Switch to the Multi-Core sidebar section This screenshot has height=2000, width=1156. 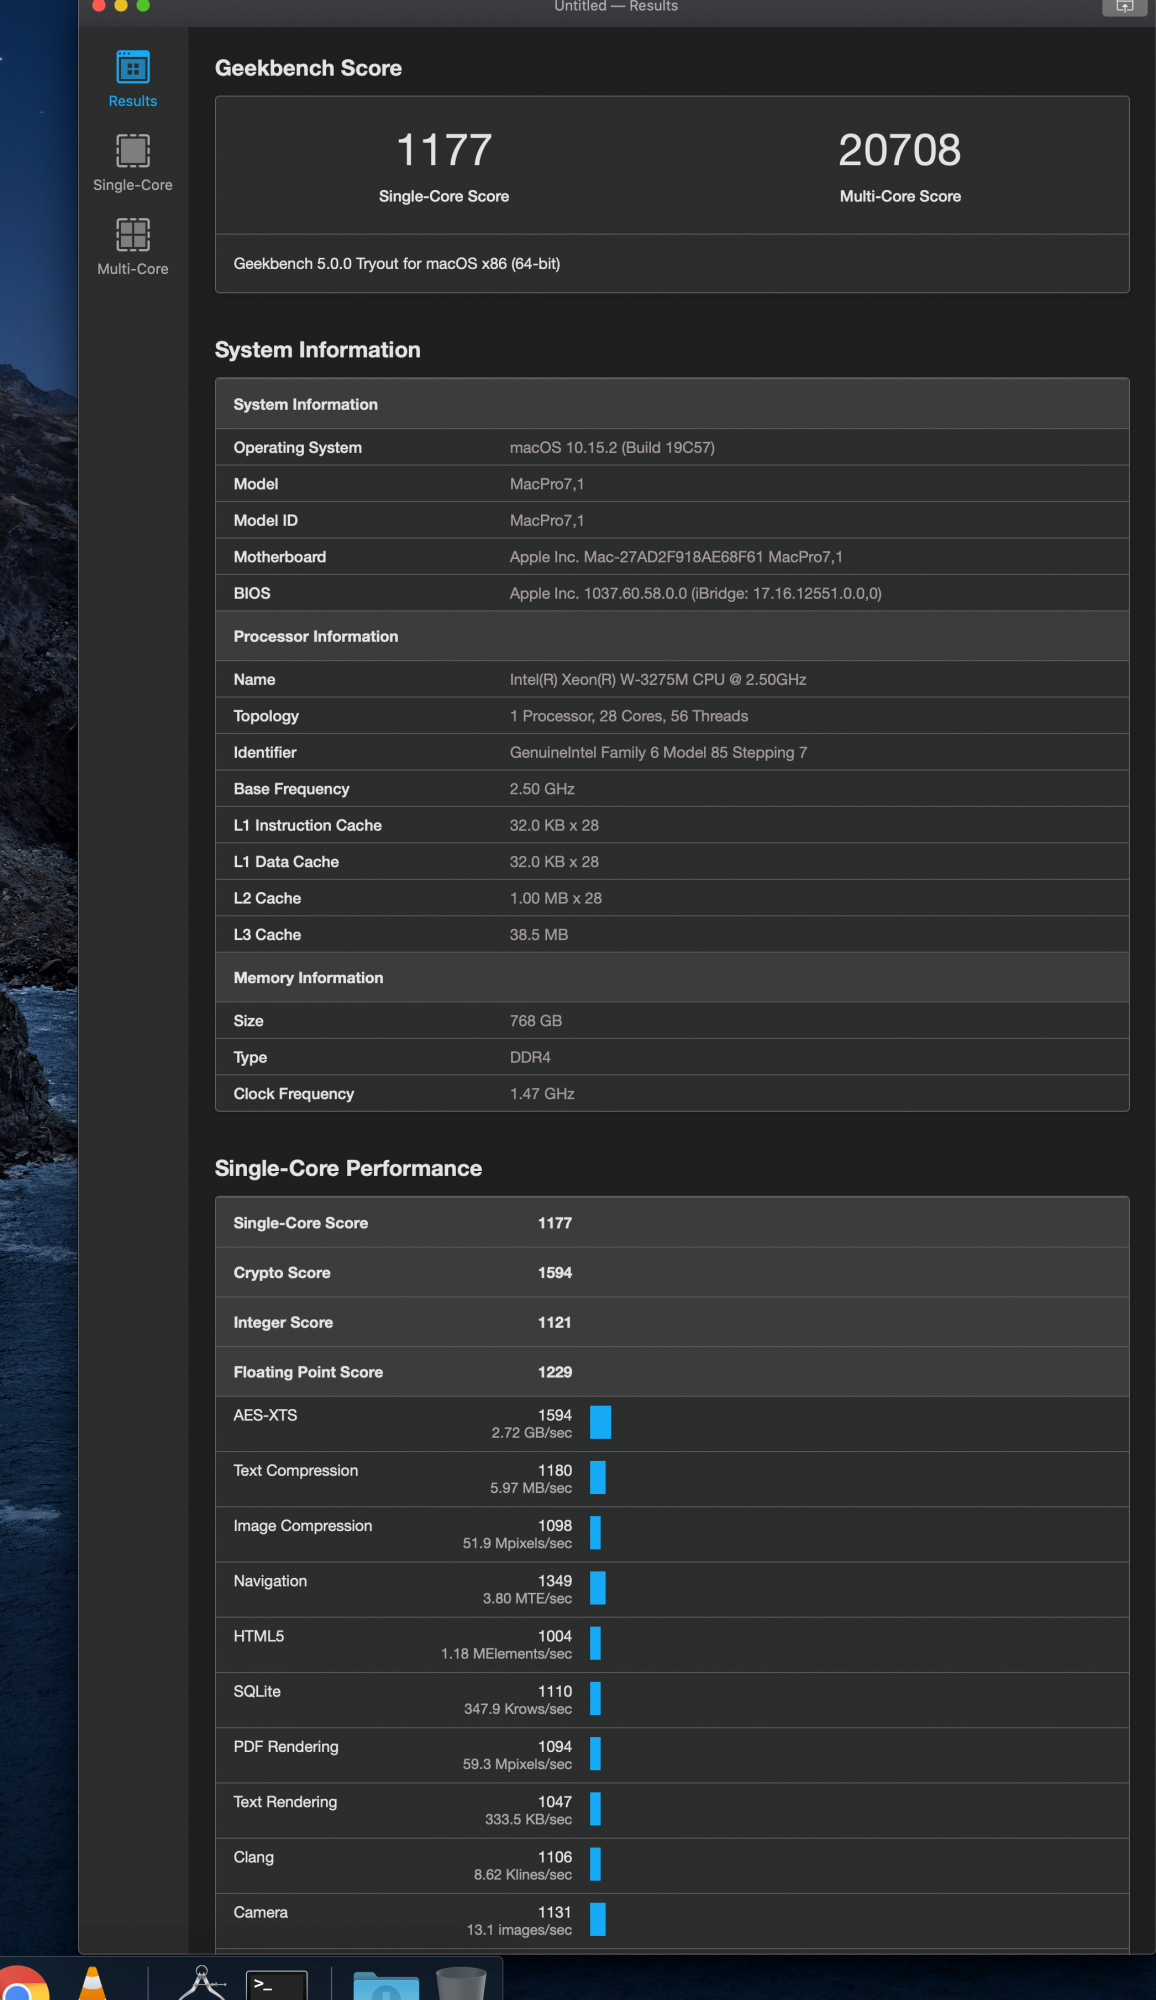pos(133,247)
